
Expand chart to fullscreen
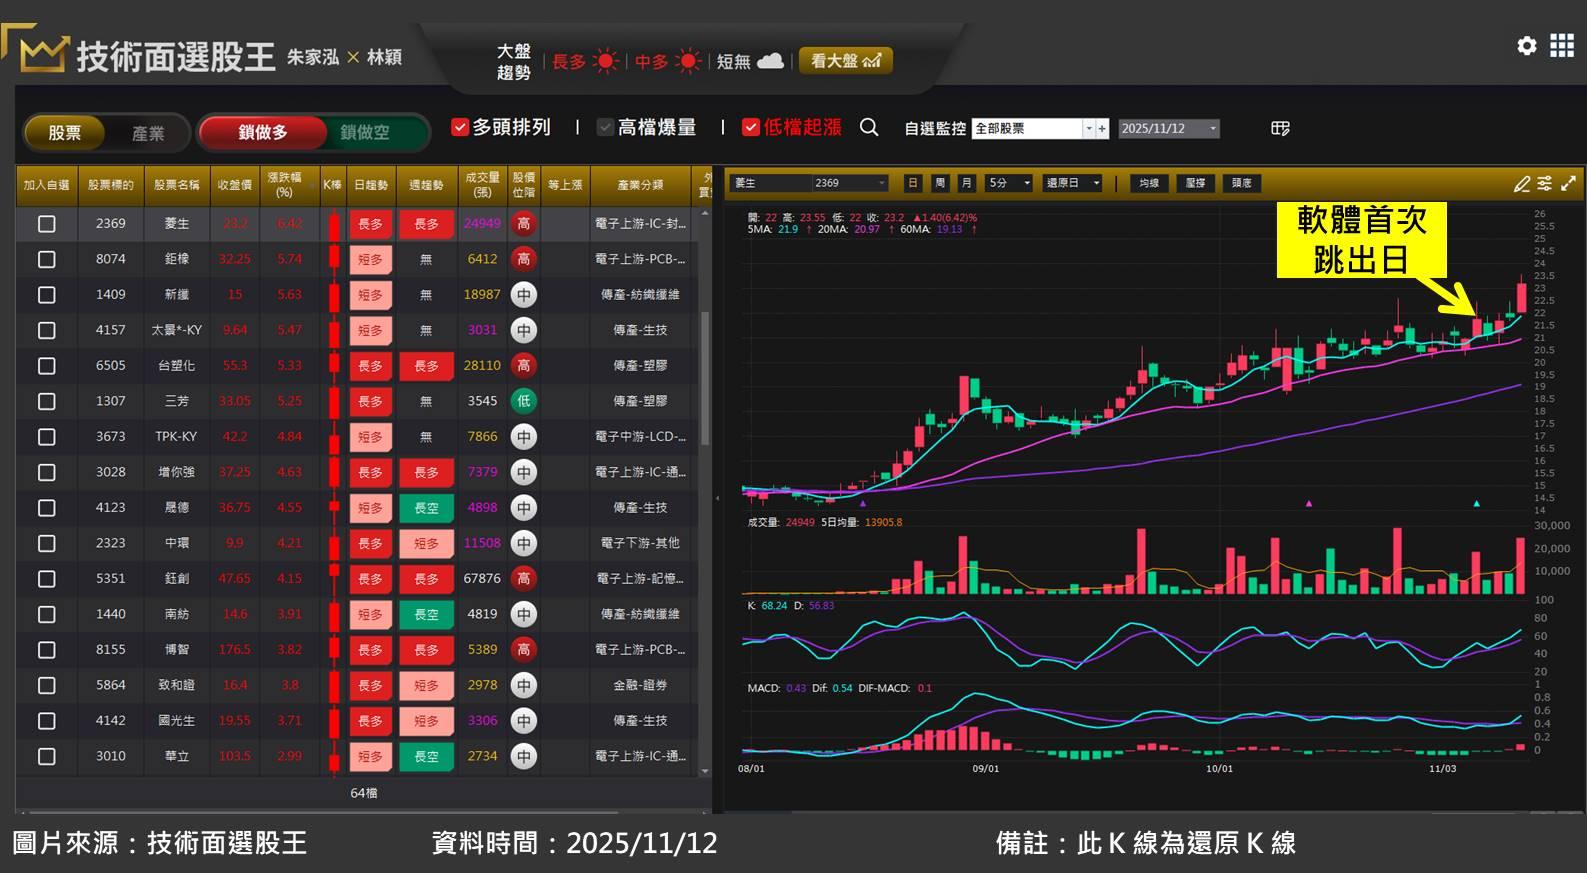tap(1568, 183)
